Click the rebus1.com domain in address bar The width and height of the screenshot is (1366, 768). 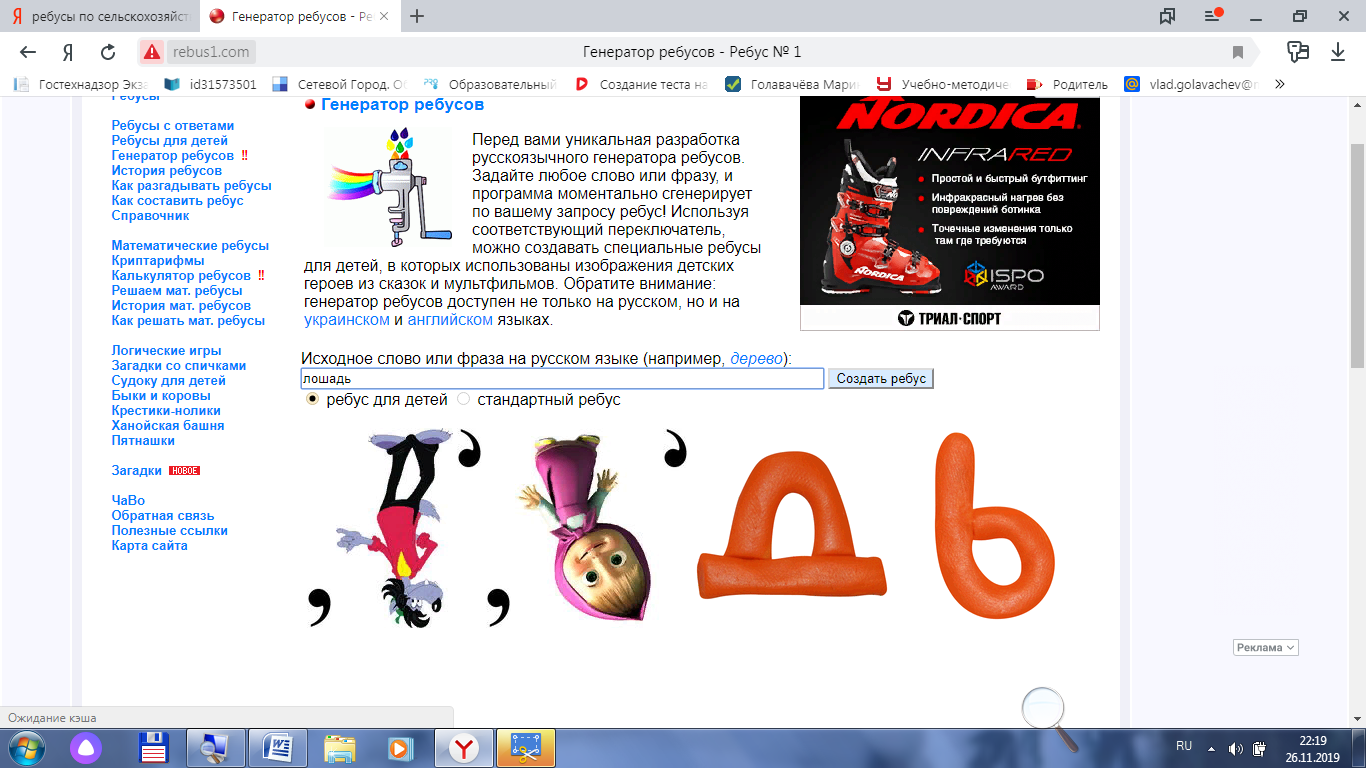[210, 52]
